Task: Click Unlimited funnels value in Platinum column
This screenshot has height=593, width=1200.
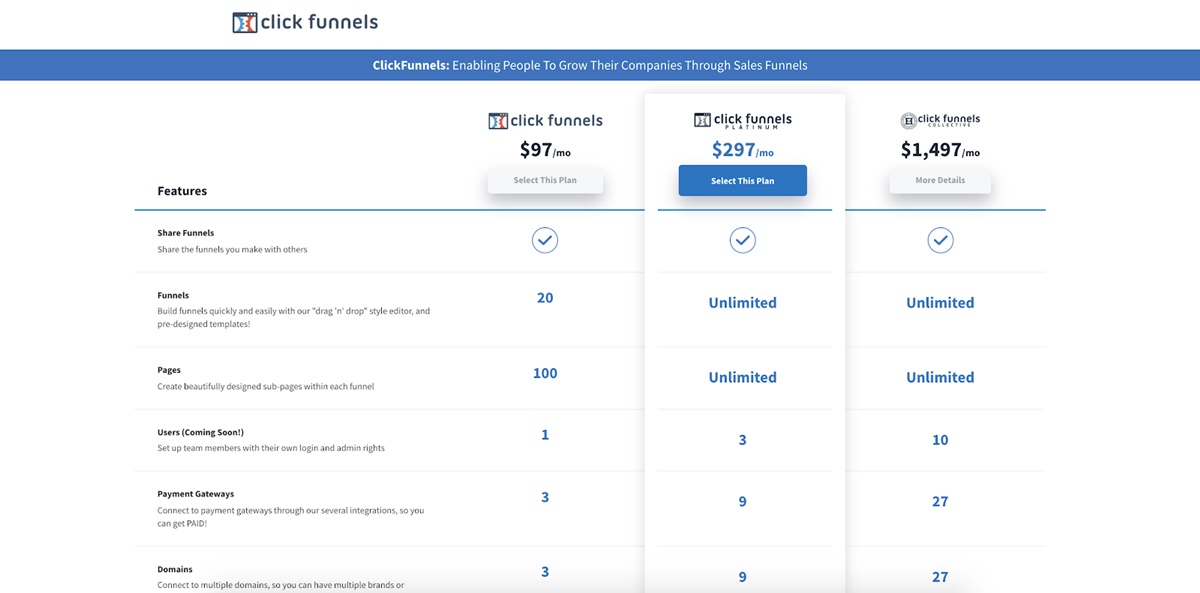Action: (742, 303)
